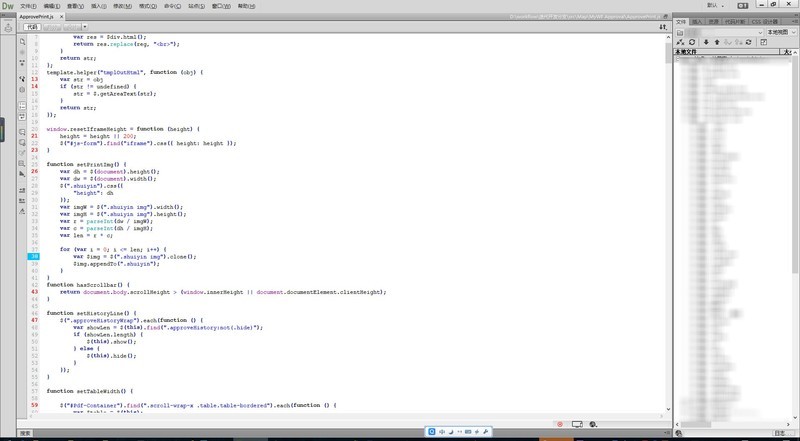Toggle word wrap in the coding toolbar
Image resolution: width=800 pixels, height=441 pixels.
coord(22,119)
